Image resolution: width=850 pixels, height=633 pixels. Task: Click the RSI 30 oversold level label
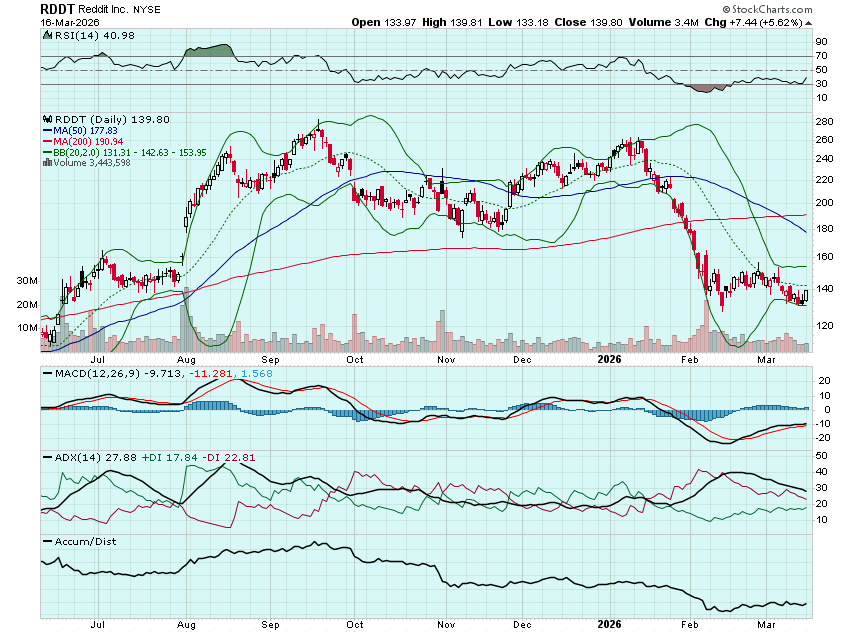click(x=821, y=83)
